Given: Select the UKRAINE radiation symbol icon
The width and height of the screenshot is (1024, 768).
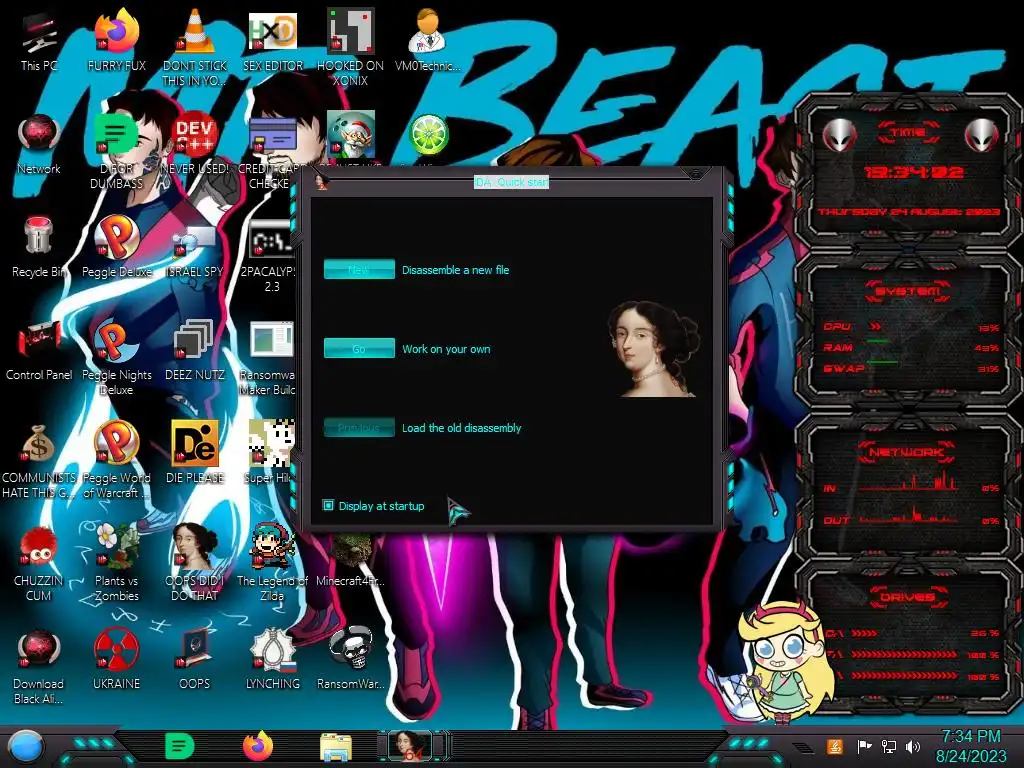Looking at the screenshot, I should coord(117,660).
